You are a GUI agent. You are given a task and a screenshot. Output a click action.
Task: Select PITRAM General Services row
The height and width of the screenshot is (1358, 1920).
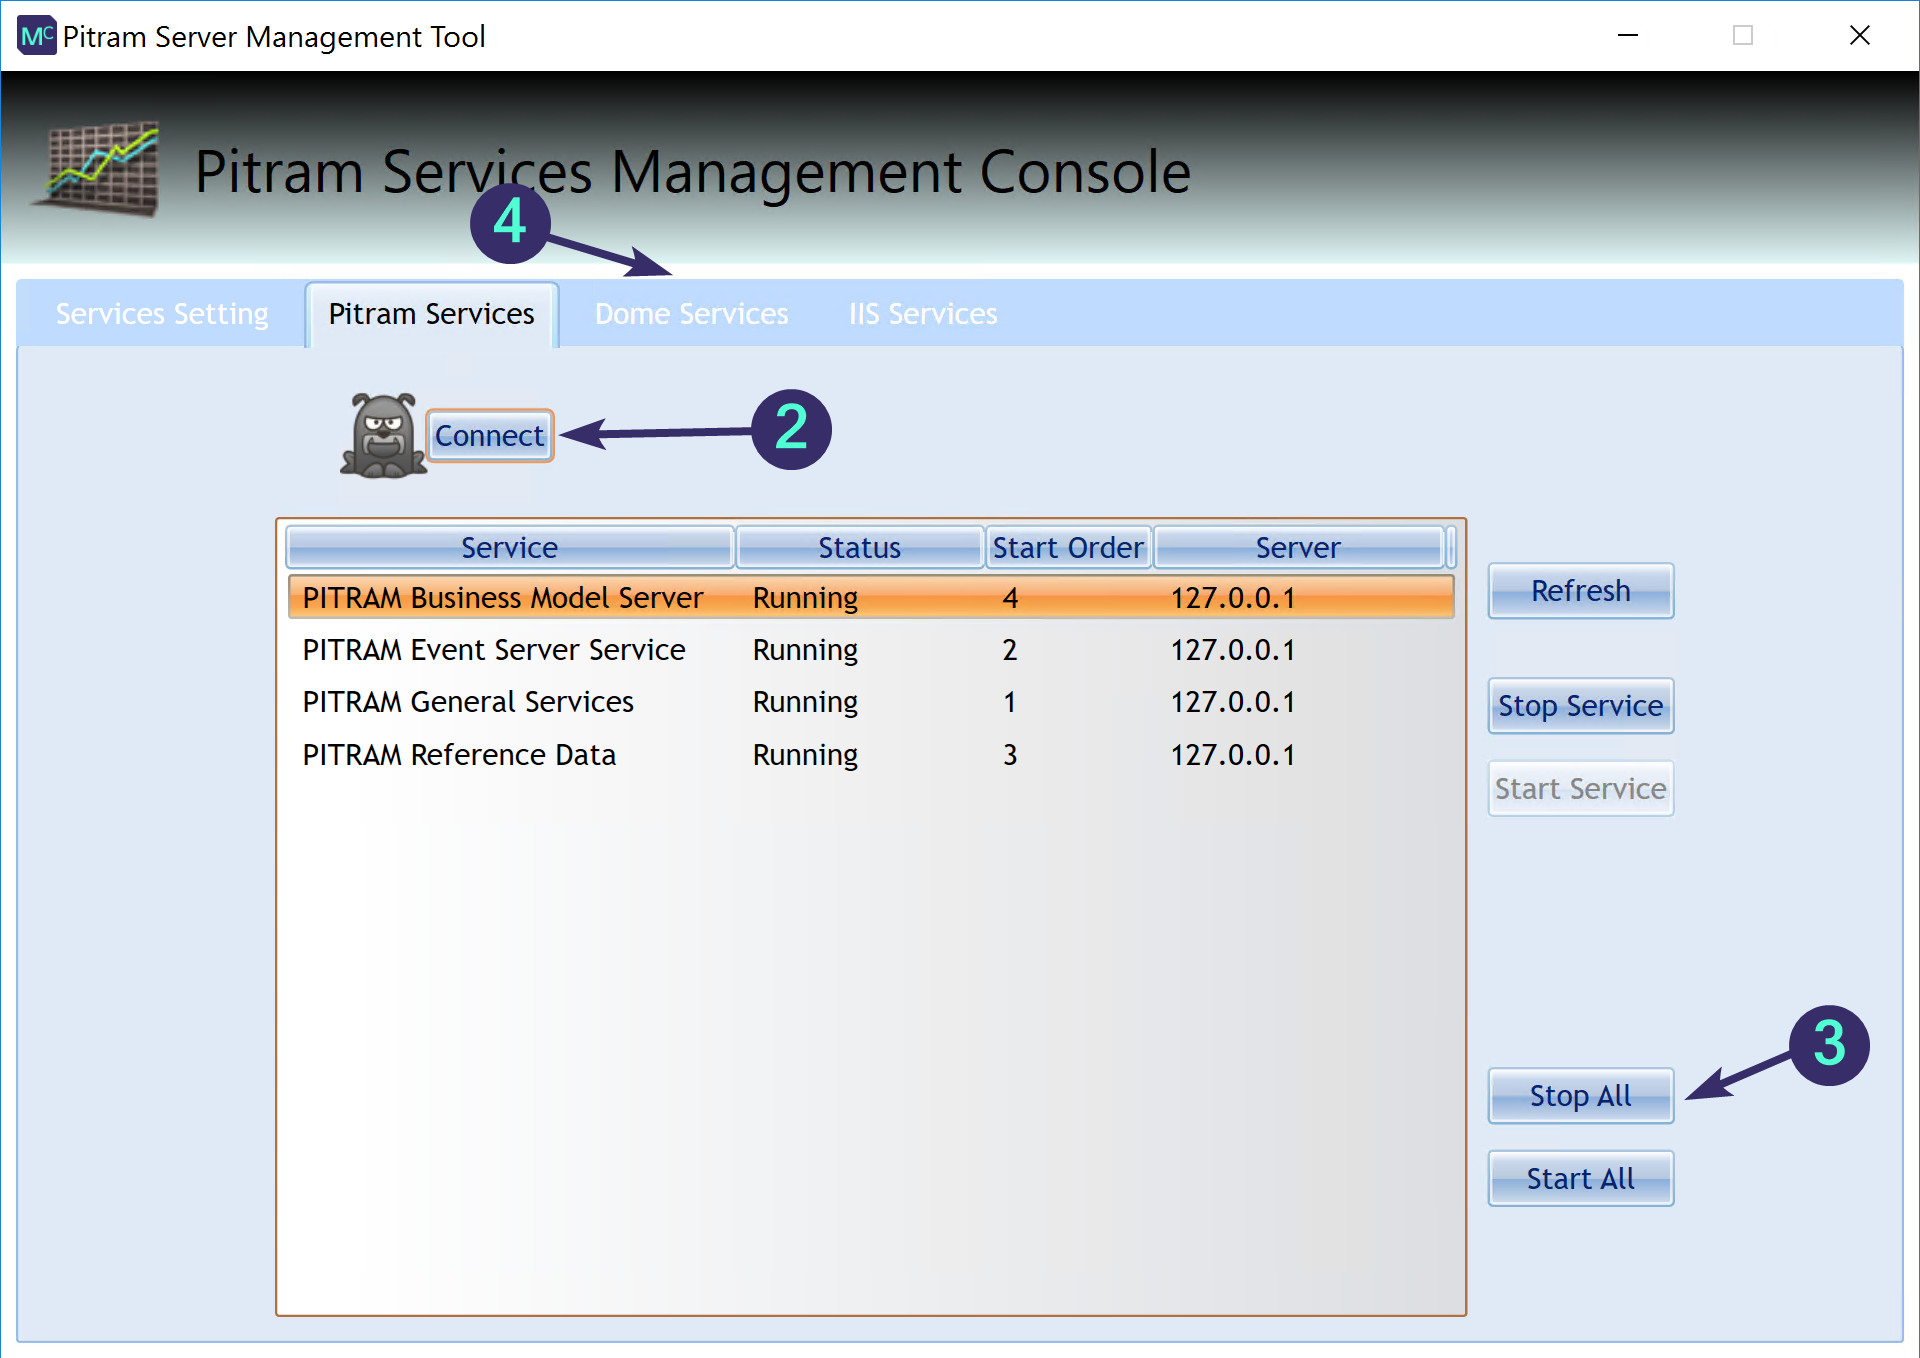468,702
